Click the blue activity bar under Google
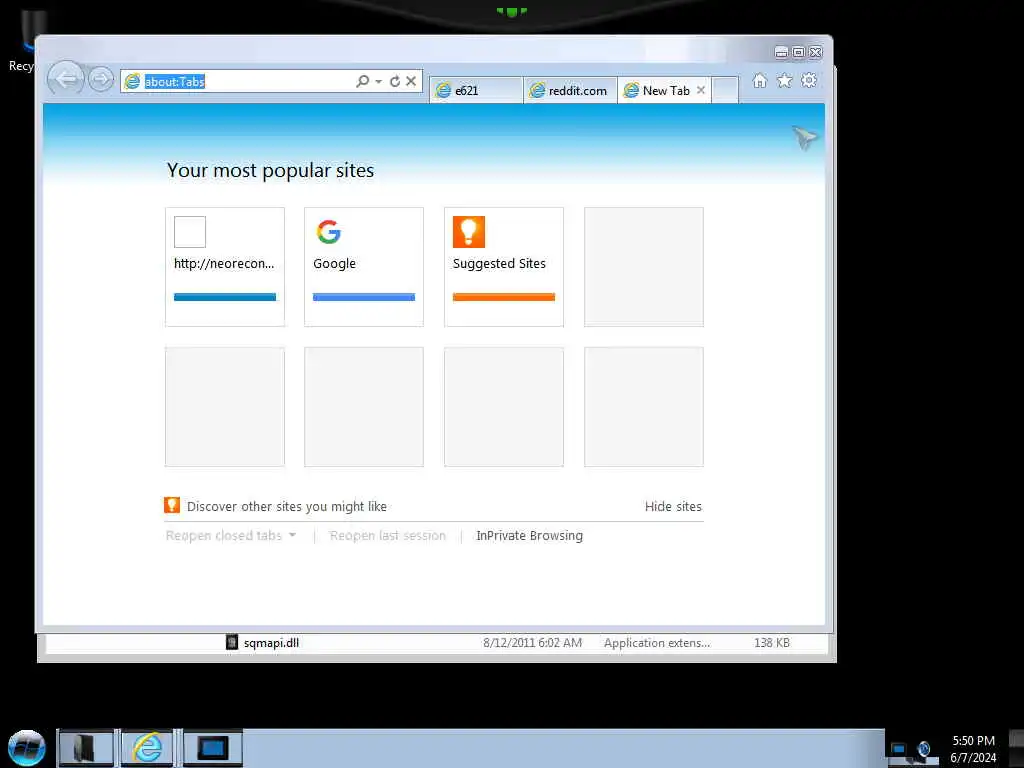 364,297
